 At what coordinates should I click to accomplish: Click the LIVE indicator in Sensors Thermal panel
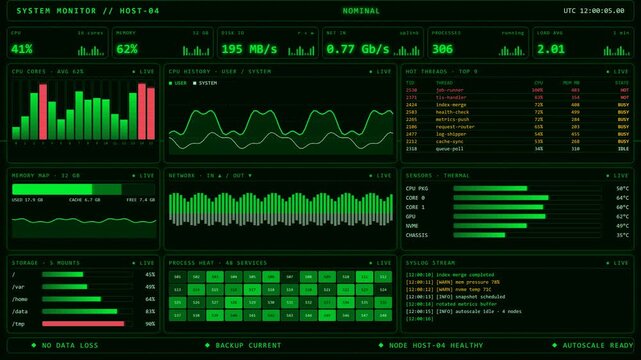617,176
